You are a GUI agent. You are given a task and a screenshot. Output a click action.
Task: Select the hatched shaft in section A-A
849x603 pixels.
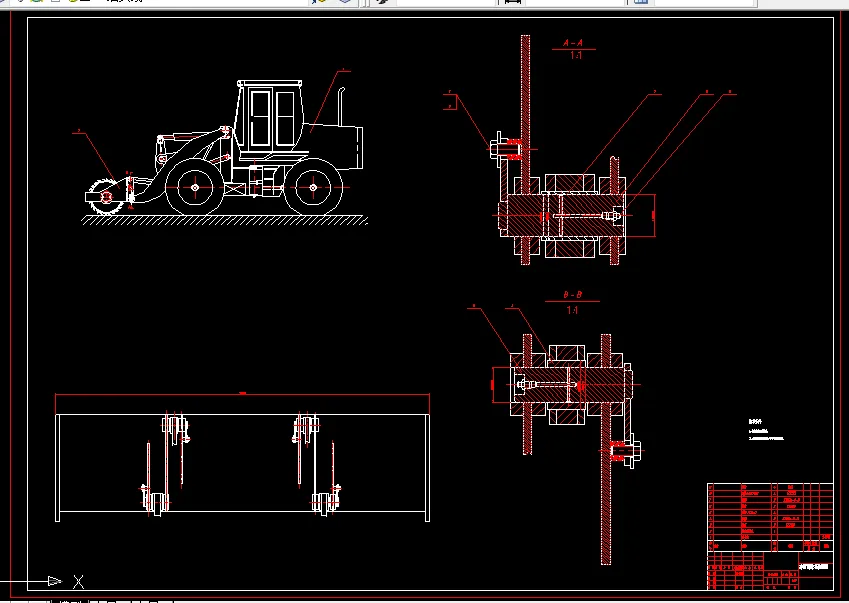tap(566, 215)
